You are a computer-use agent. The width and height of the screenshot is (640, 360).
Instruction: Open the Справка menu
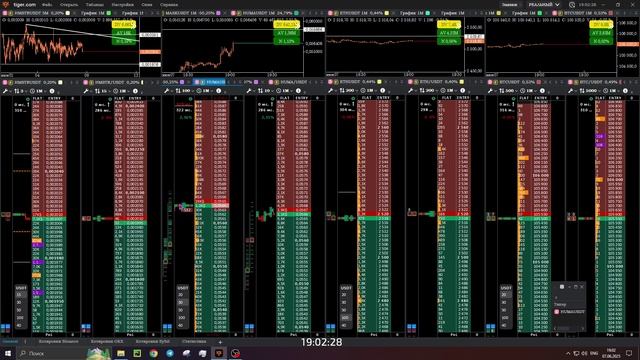(169, 4)
